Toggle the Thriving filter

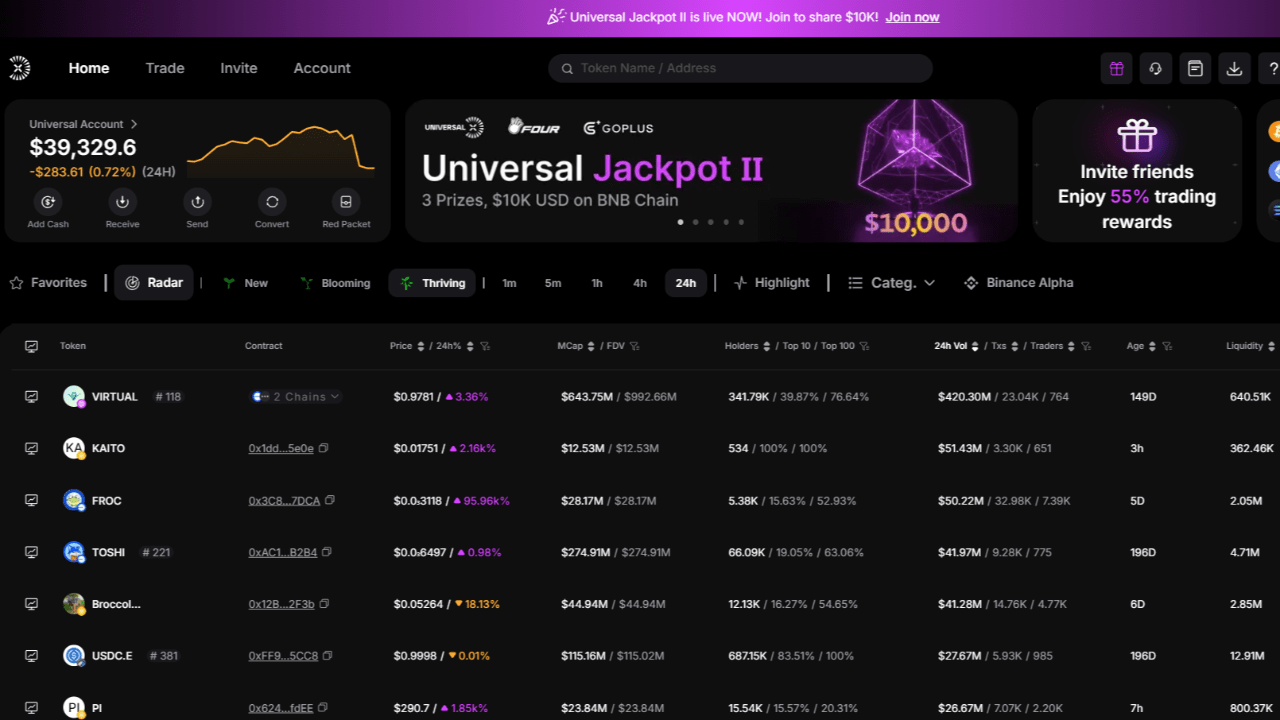432,283
